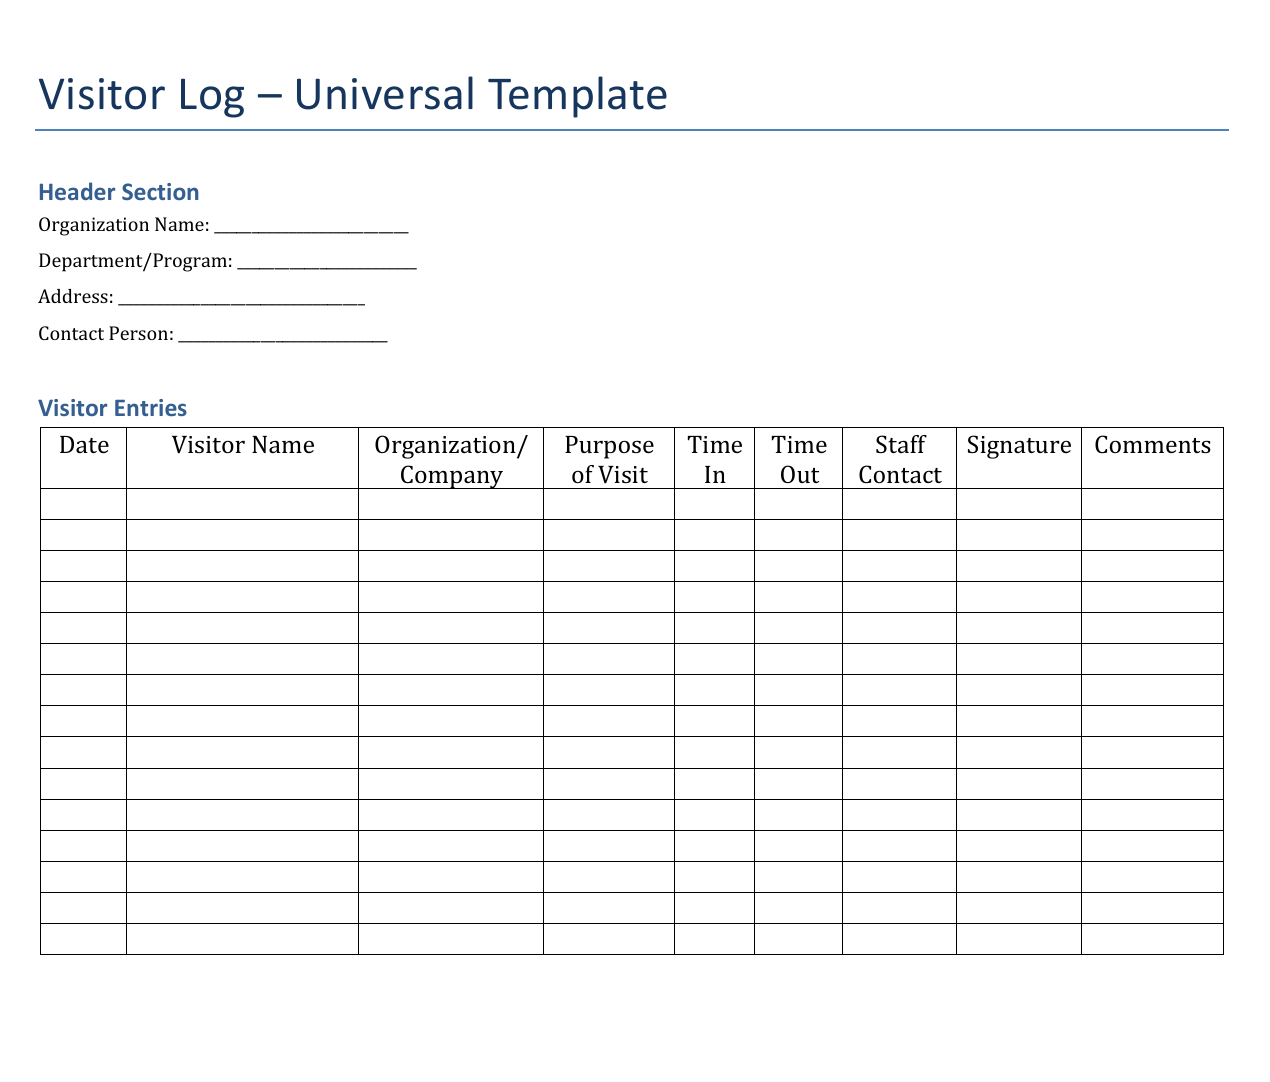
Task: Click the Visitor Log – Universal Template title
Action: pyautogui.click(x=352, y=95)
